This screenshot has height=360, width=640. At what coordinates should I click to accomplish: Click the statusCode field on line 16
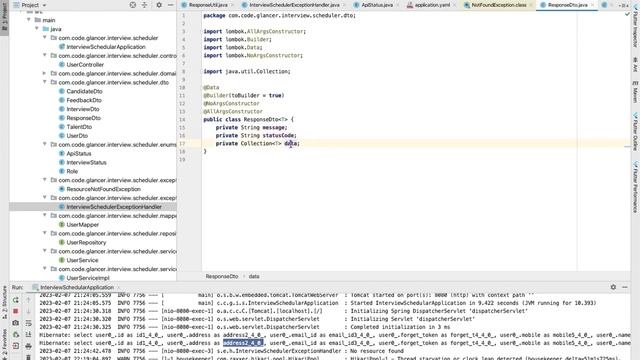coord(279,136)
